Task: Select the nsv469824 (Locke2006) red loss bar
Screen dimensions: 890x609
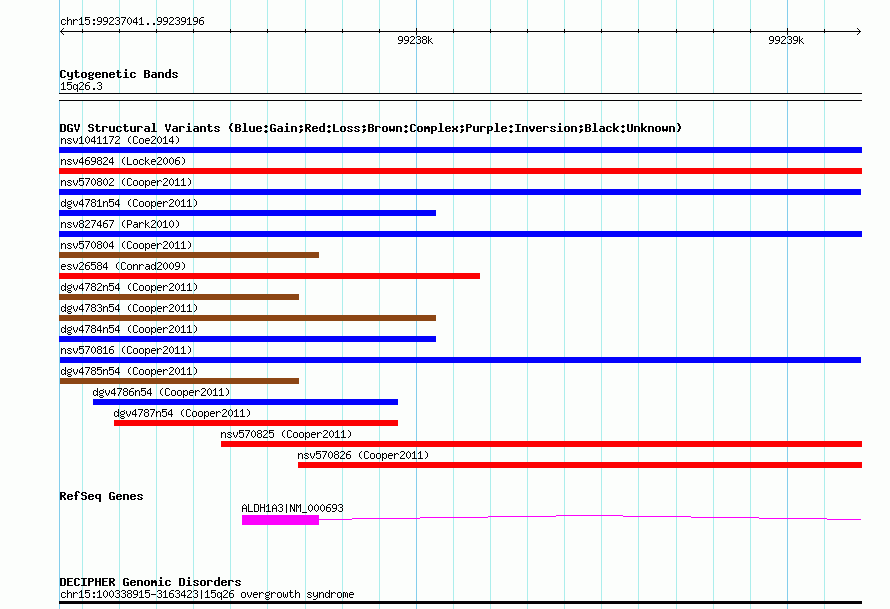Action: (460, 171)
